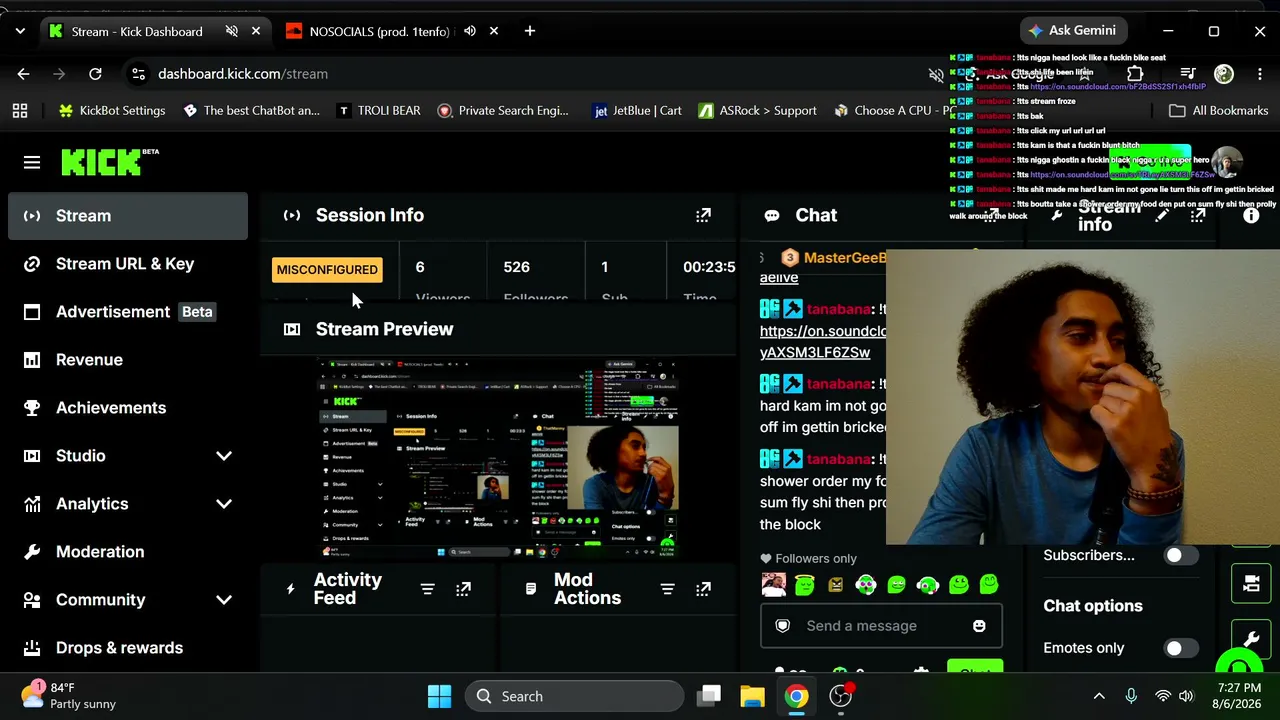
Task: Open the Windows Start menu
Action: (x=439, y=696)
